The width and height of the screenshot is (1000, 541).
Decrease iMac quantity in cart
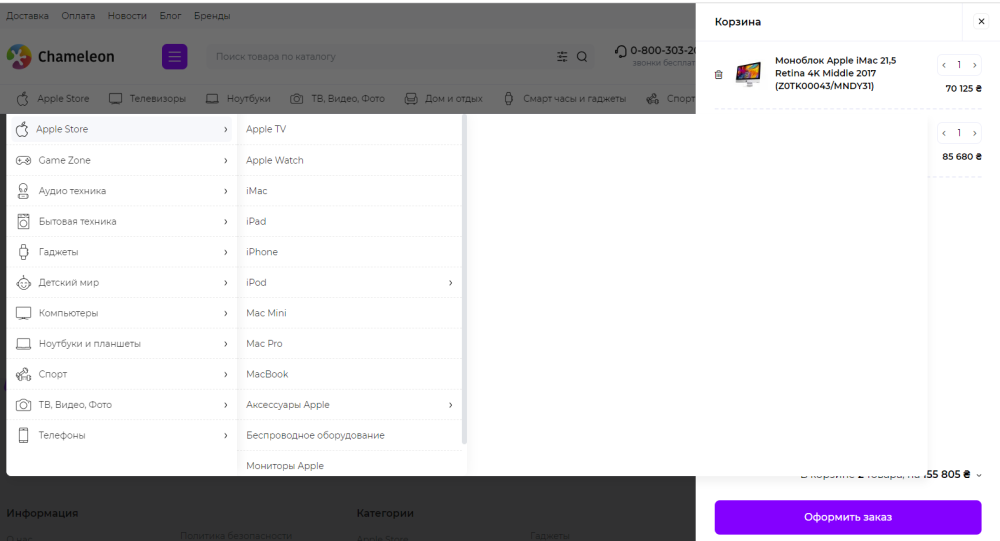[944, 65]
